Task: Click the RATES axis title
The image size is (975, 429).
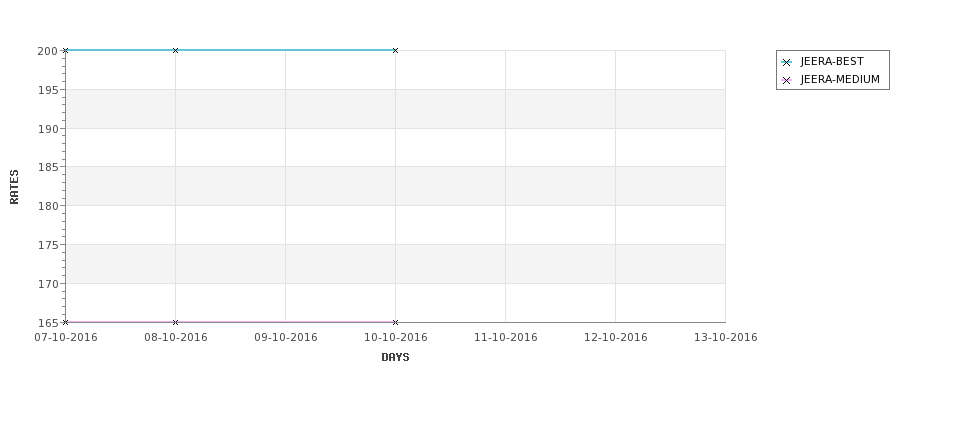Action: (x=14, y=187)
